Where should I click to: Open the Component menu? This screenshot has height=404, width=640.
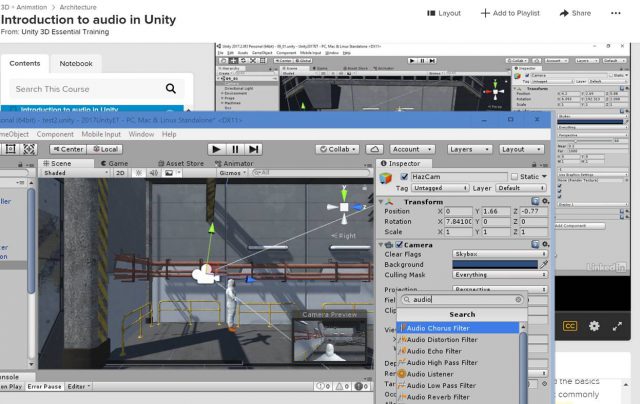point(55,134)
